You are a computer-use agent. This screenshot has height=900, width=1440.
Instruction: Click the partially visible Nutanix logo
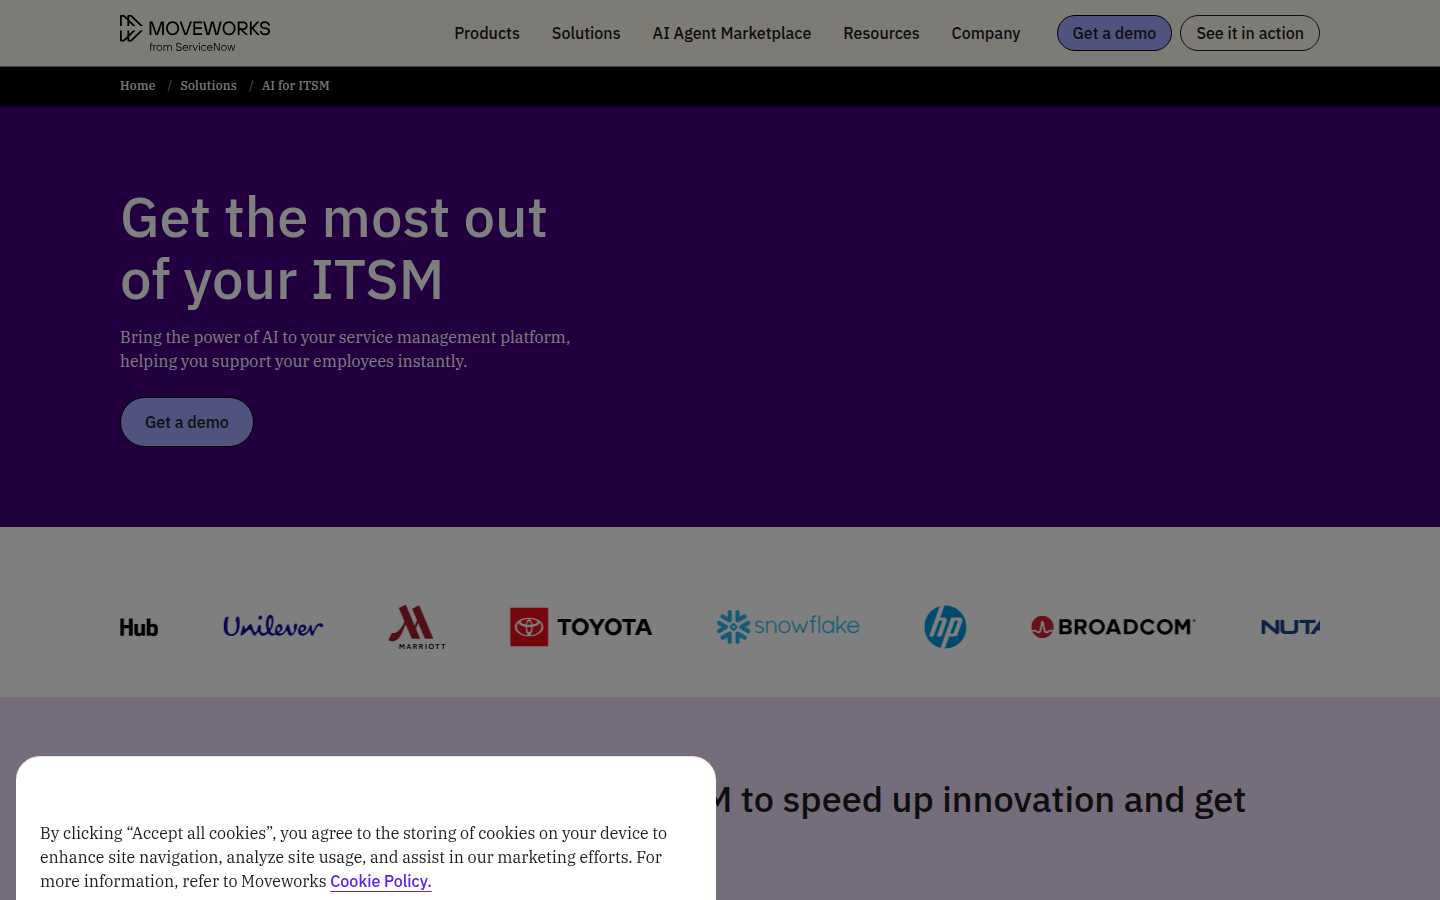point(1290,627)
